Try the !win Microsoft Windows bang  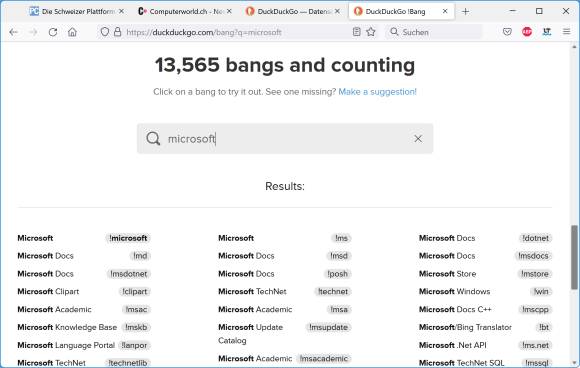[x=541, y=292]
